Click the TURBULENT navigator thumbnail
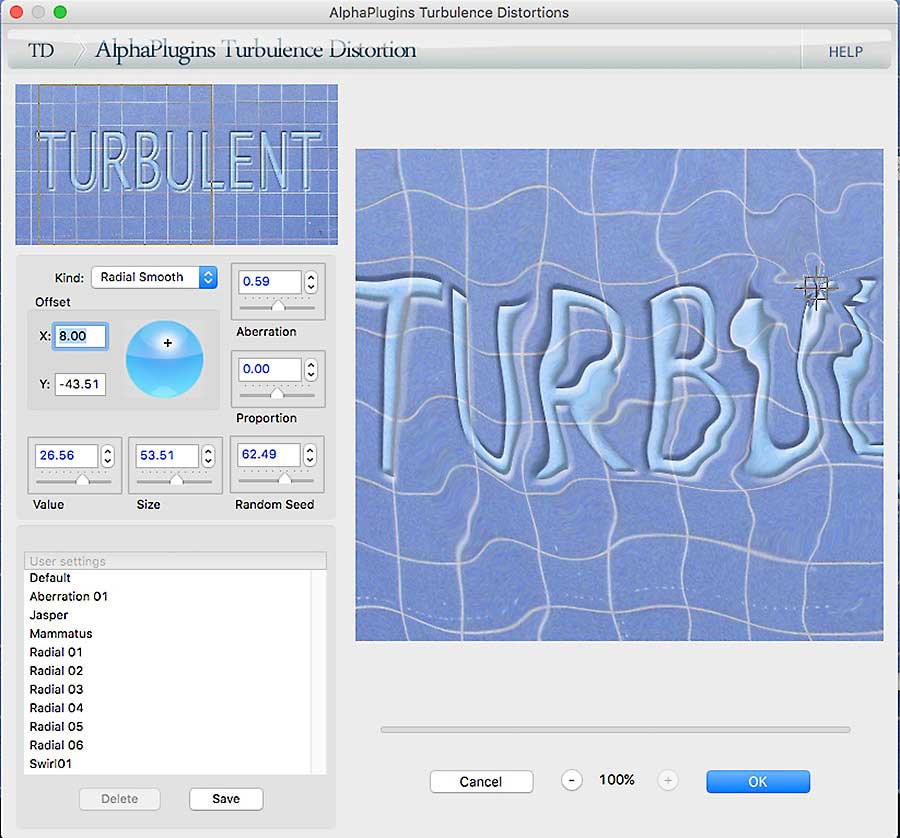This screenshot has height=838, width=900. click(x=177, y=164)
